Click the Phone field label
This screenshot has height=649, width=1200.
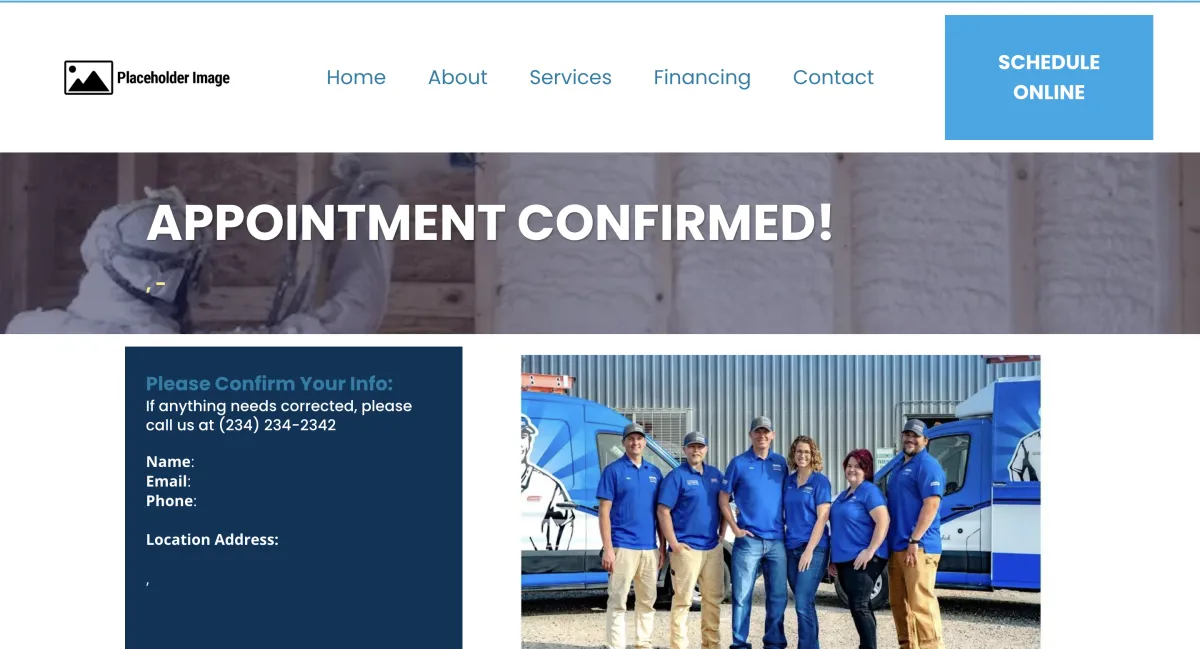[x=170, y=501]
